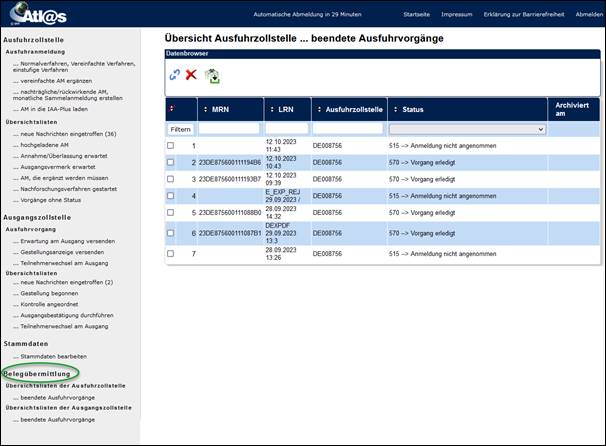Open Startseite in the top navigation

pos(418,16)
